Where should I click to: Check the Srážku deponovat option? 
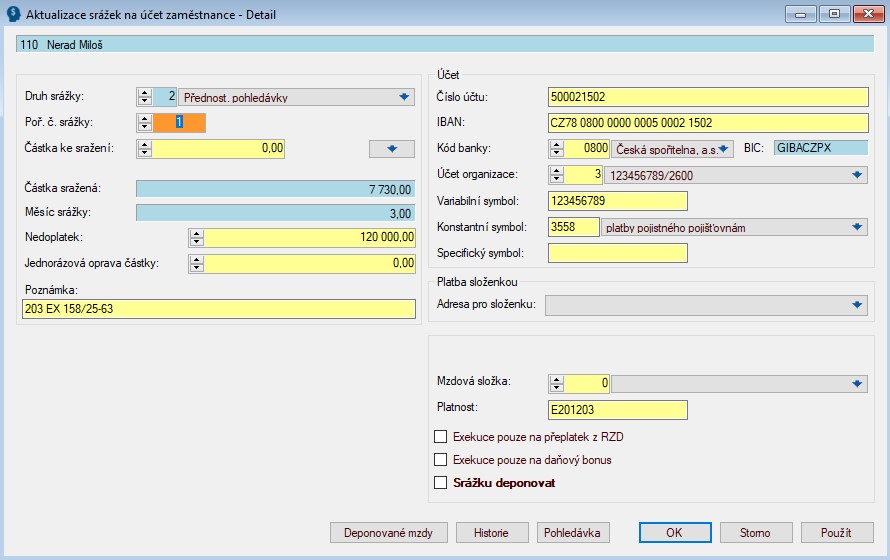click(x=440, y=483)
